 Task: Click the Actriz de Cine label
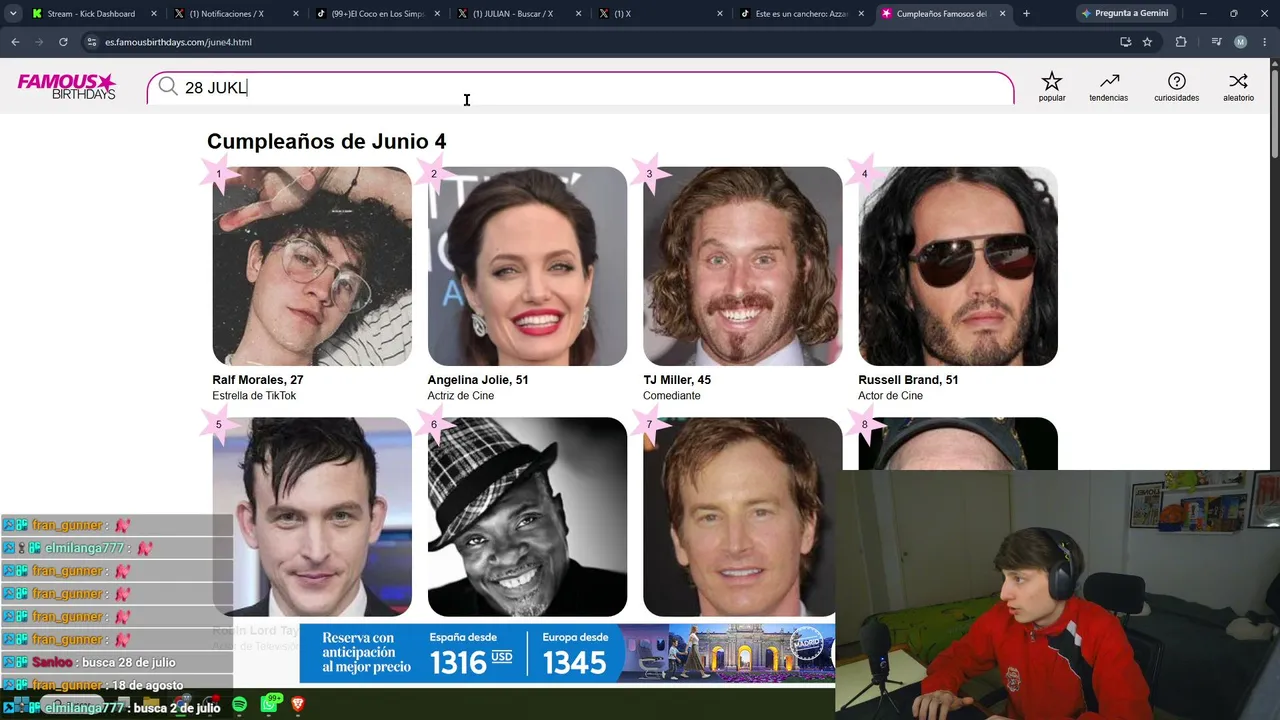[x=461, y=396]
